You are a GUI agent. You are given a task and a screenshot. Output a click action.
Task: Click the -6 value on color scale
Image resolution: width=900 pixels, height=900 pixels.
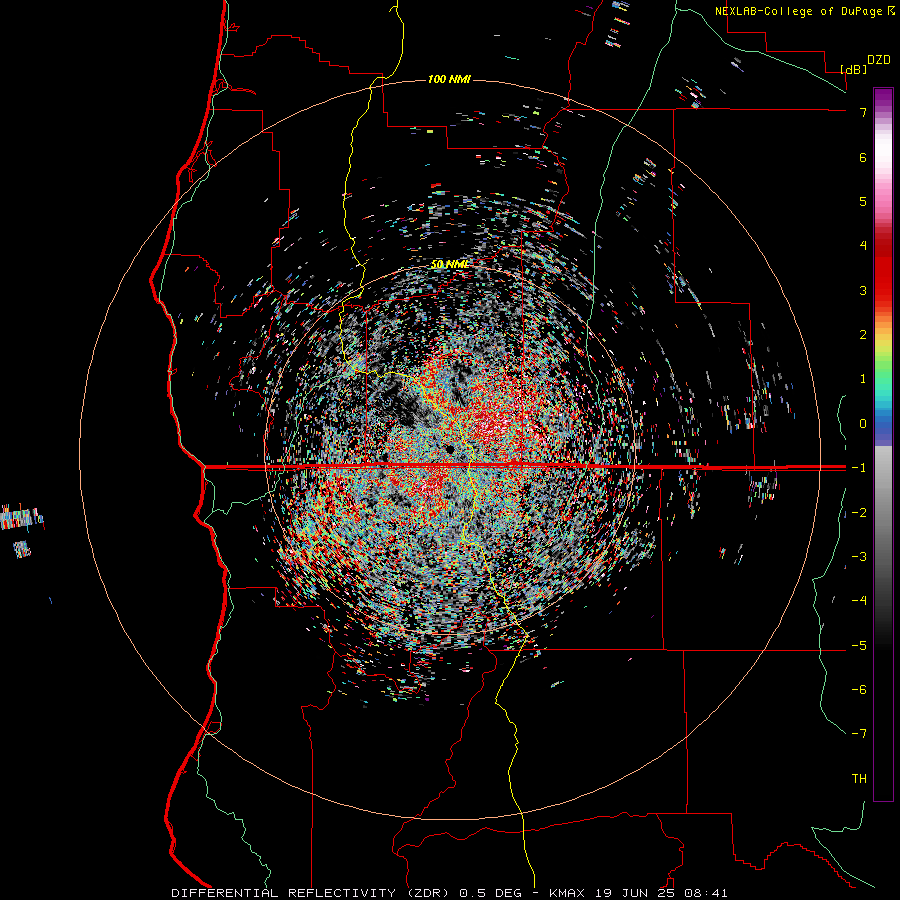859,690
